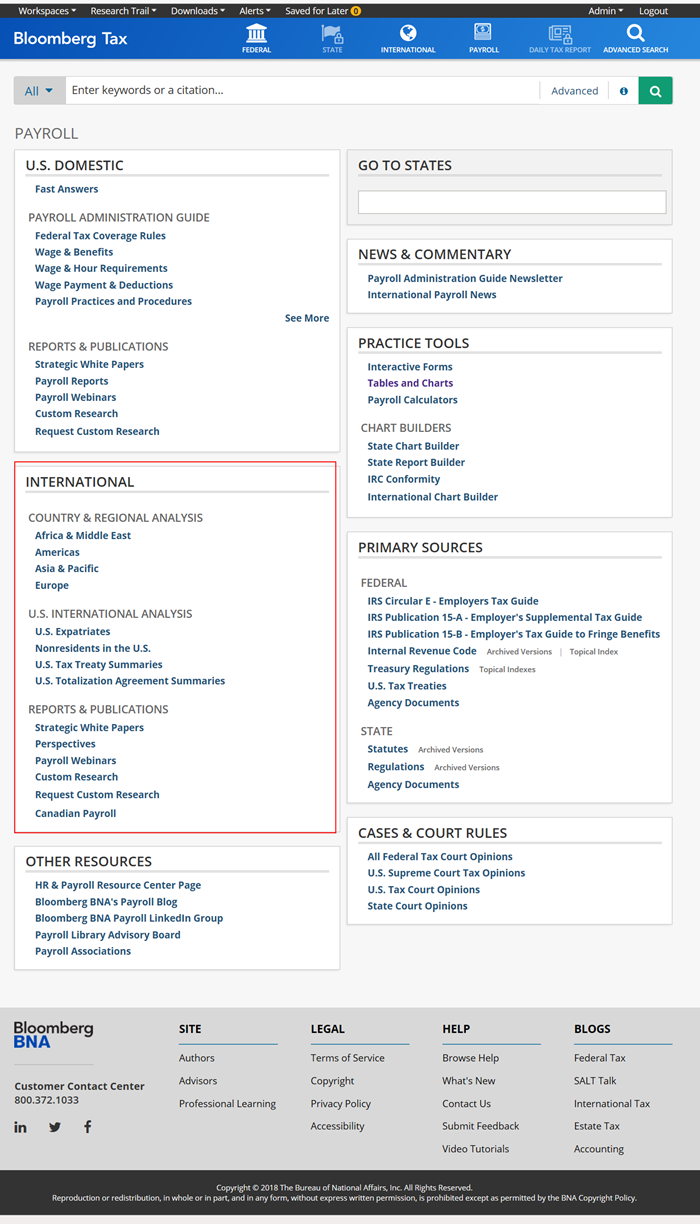Open the Research Trail dropdown
Image resolution: width=700 pixels, height=1224 pixels.
(123, 11)
